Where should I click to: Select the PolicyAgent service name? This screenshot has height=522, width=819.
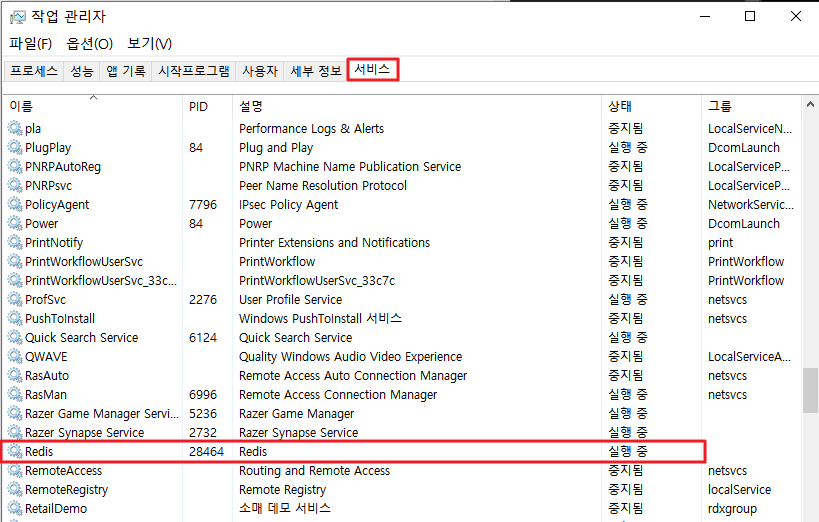tap(57, 205)
